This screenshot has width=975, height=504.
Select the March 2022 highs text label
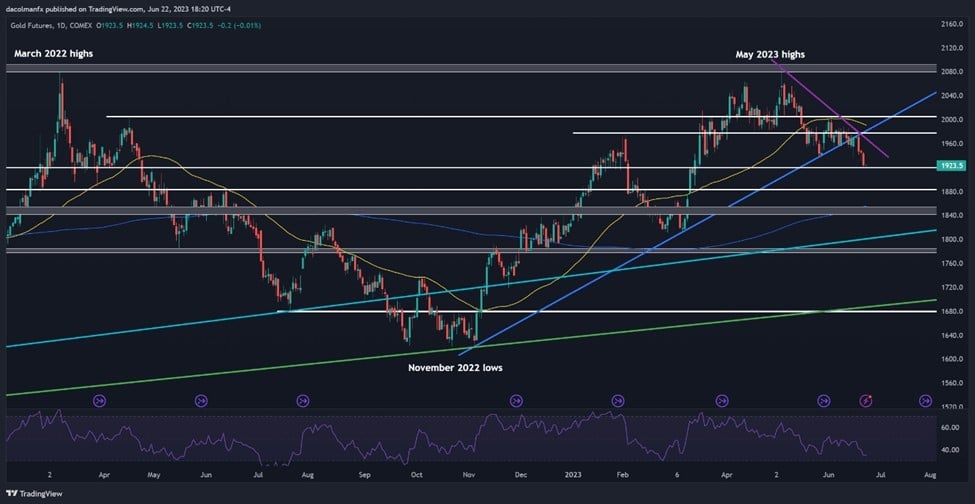[x=50, y=54]
